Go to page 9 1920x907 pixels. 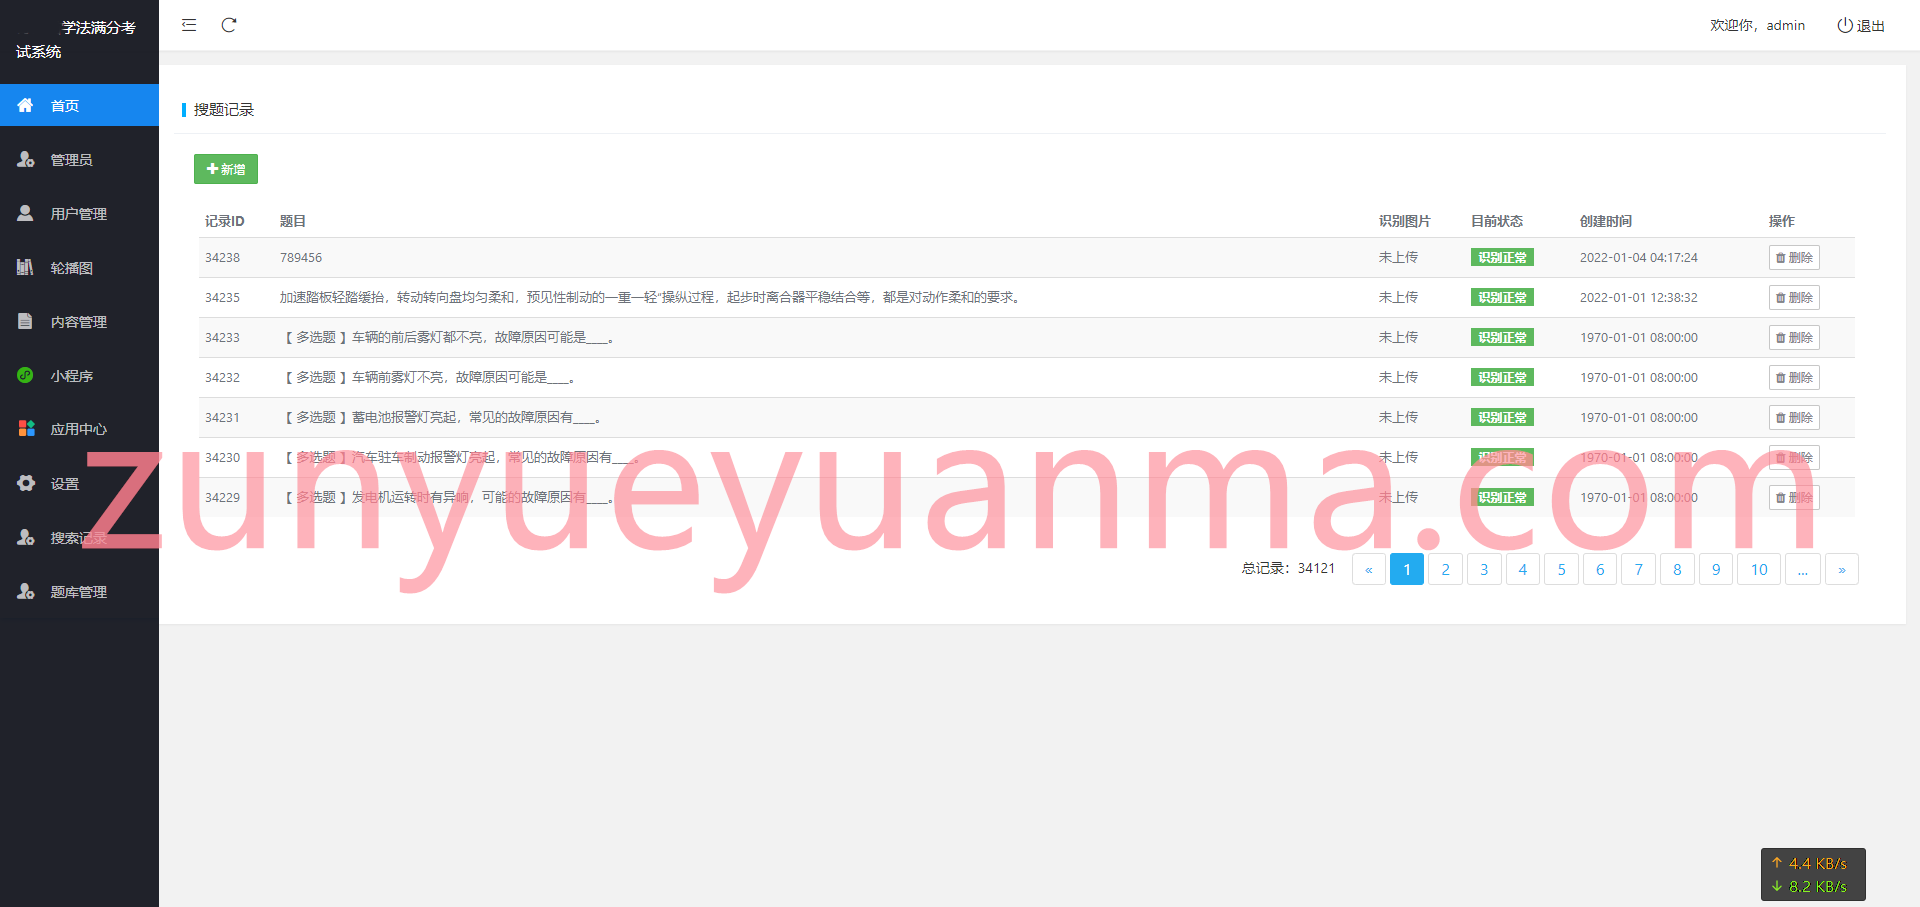pyautogui.click(x=1716, y=569)
